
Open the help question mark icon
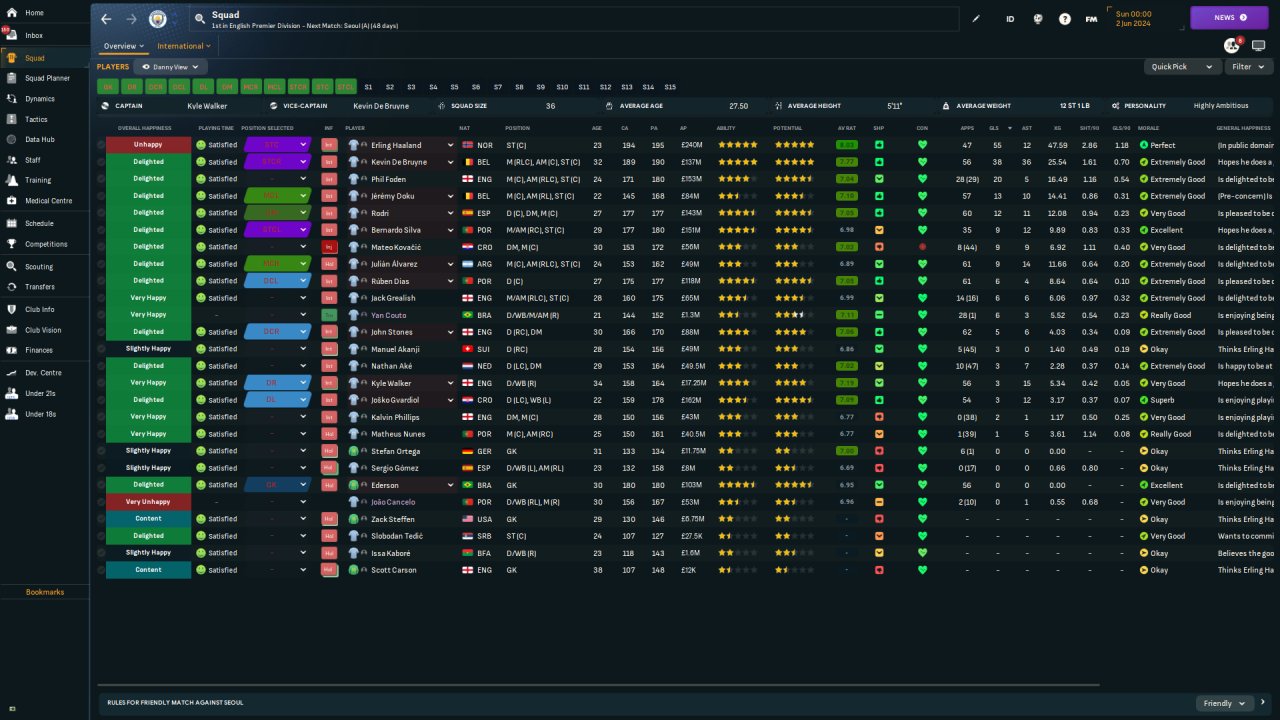1065,19
